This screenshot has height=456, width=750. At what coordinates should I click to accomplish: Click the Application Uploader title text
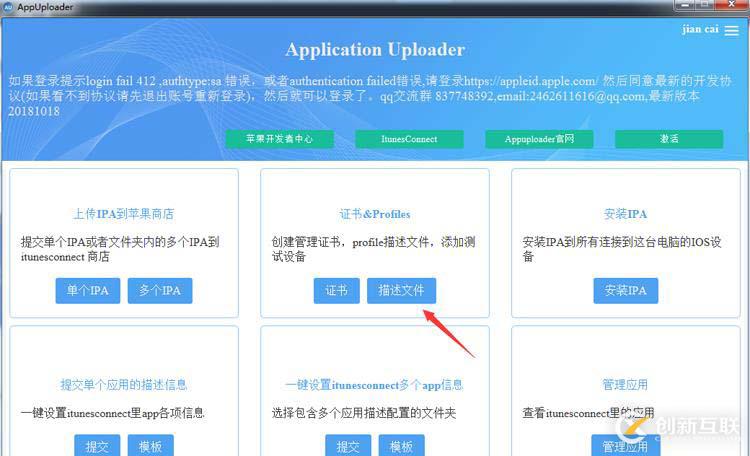pos(375,50)
